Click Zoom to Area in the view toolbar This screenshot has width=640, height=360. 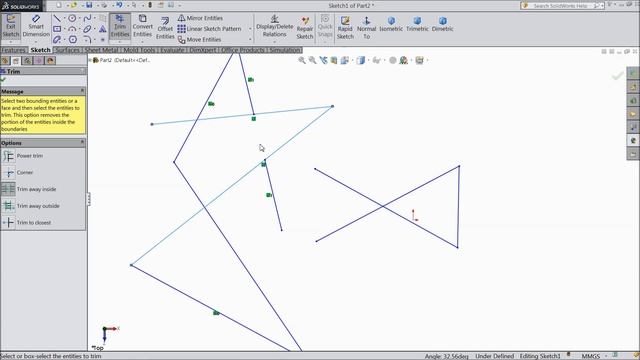pyautogui.click(x=313, y=60)
